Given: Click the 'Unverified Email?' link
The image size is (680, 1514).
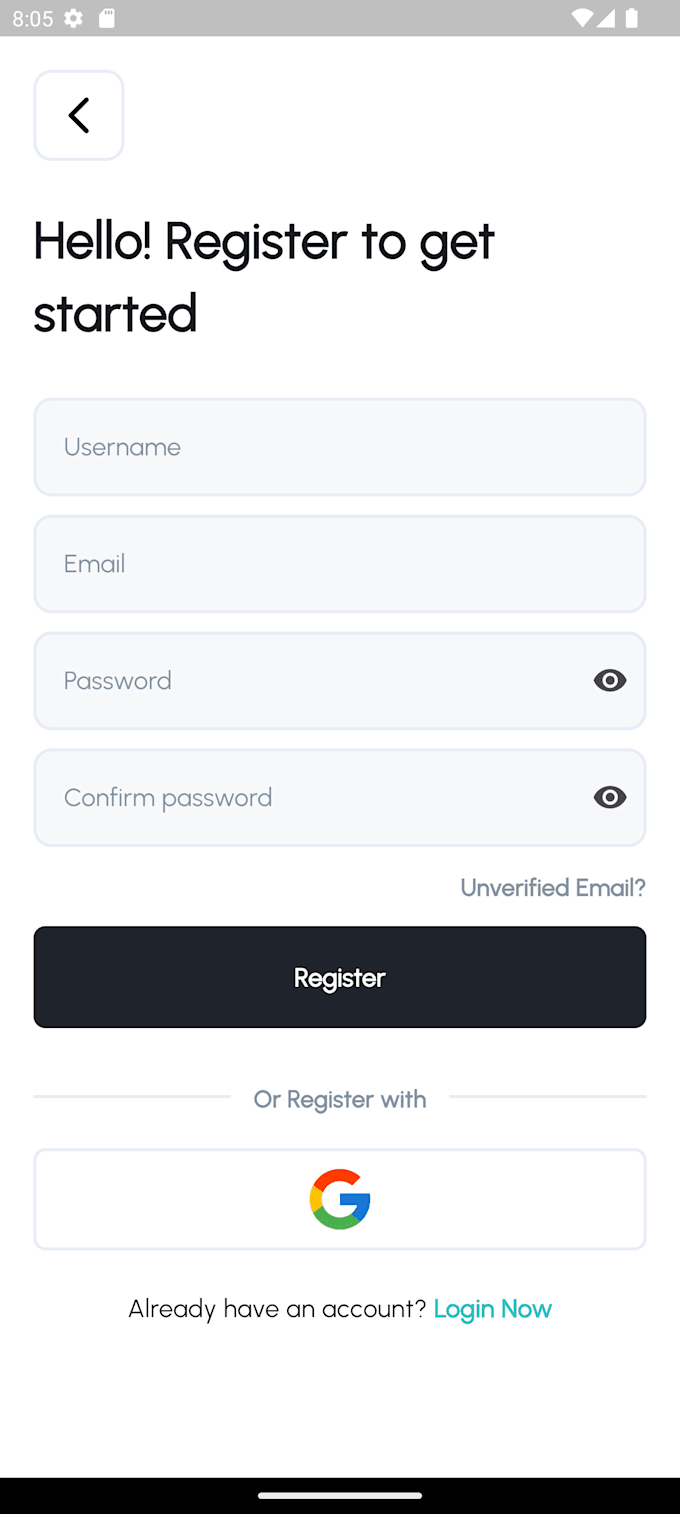Looking at the screenshot, I should click(x=553, y=887).
